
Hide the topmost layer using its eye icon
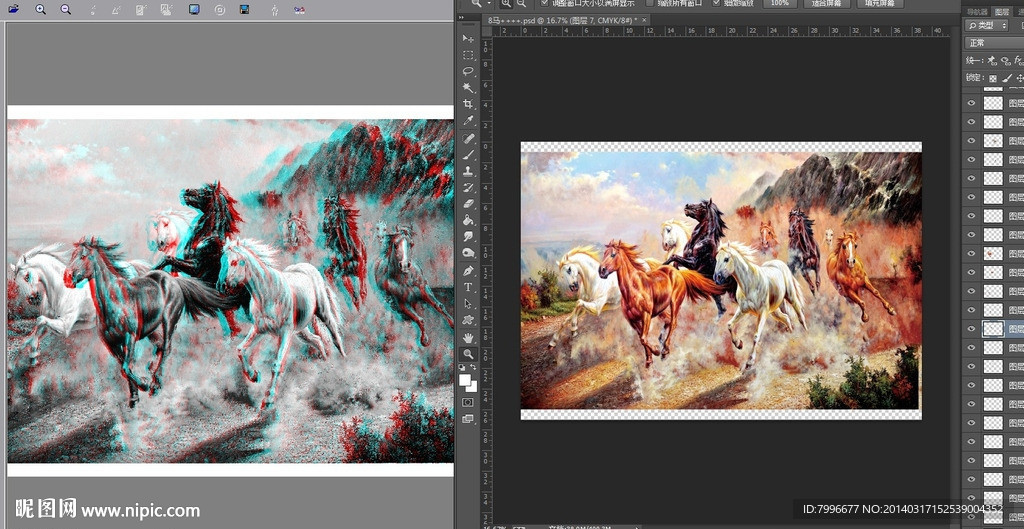[970, 102]
